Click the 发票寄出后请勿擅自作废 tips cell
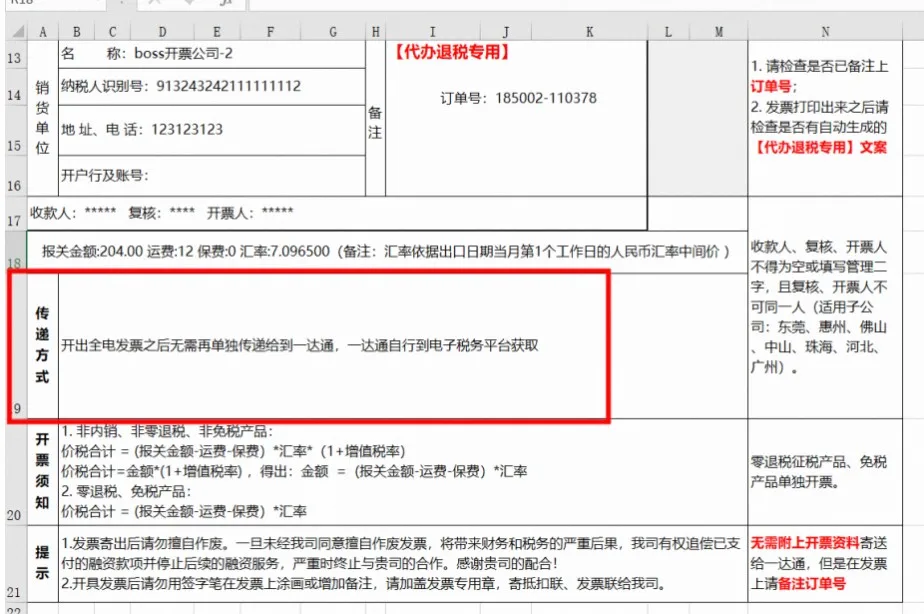The height and width of the screenshot is (614, 924). (x=402, y=563)
